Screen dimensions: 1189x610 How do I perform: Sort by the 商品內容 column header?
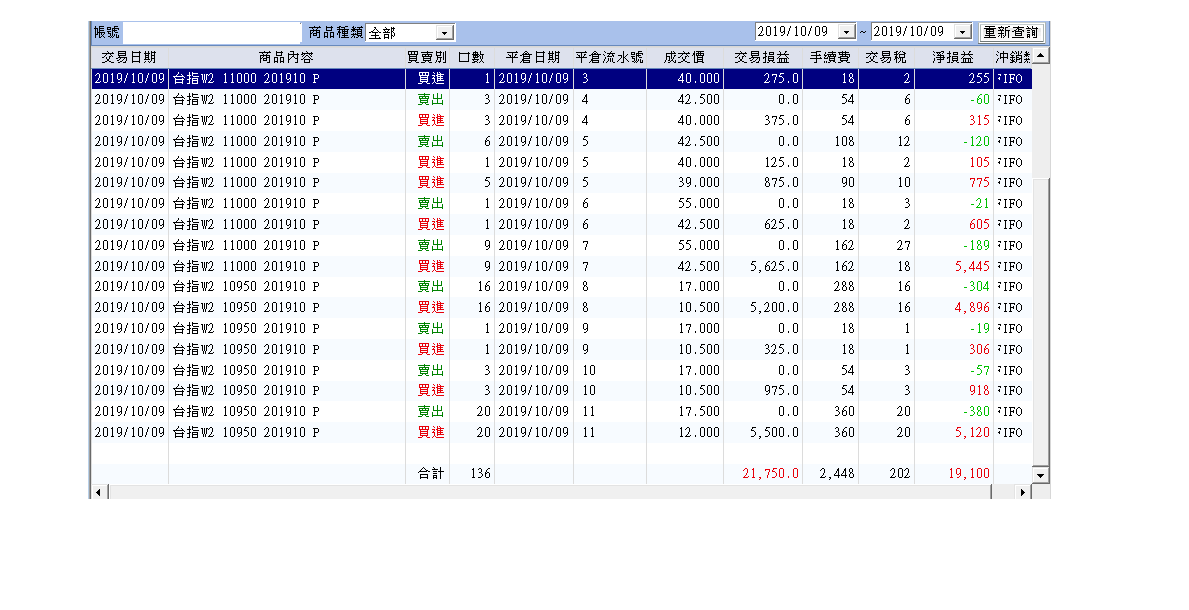(x=286, y=57)
